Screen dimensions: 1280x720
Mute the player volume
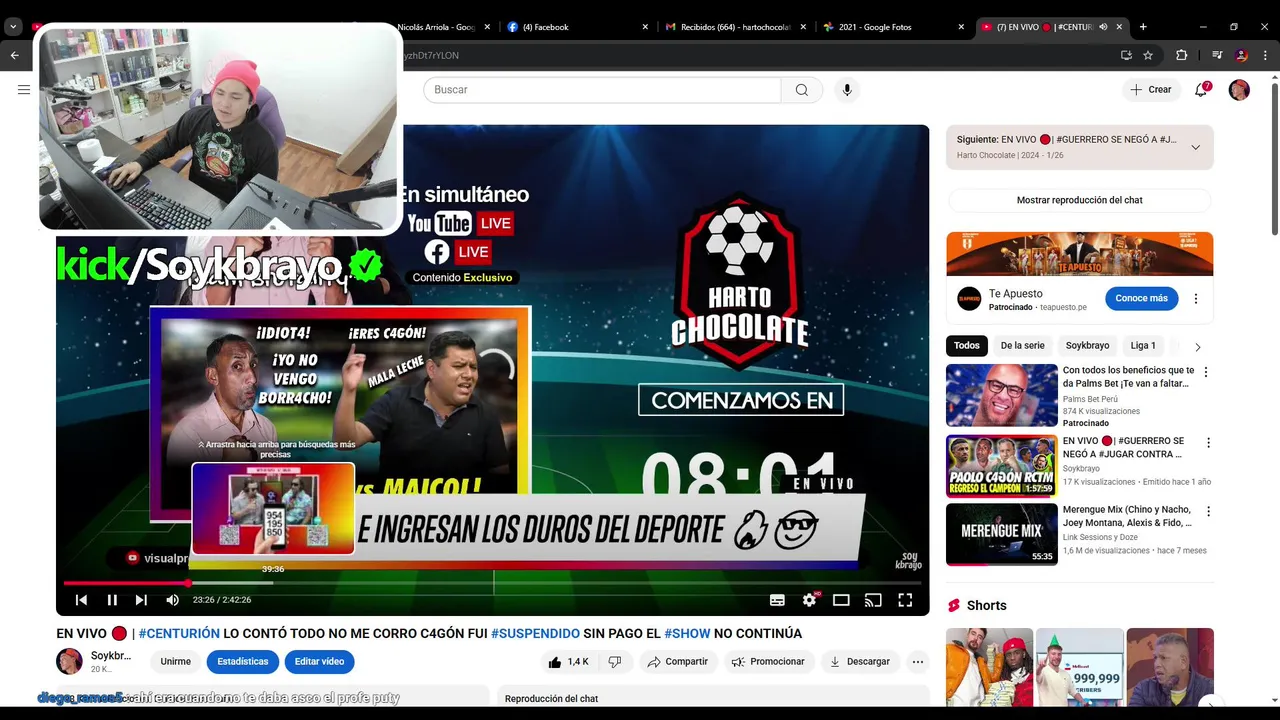tap(172, 600)
